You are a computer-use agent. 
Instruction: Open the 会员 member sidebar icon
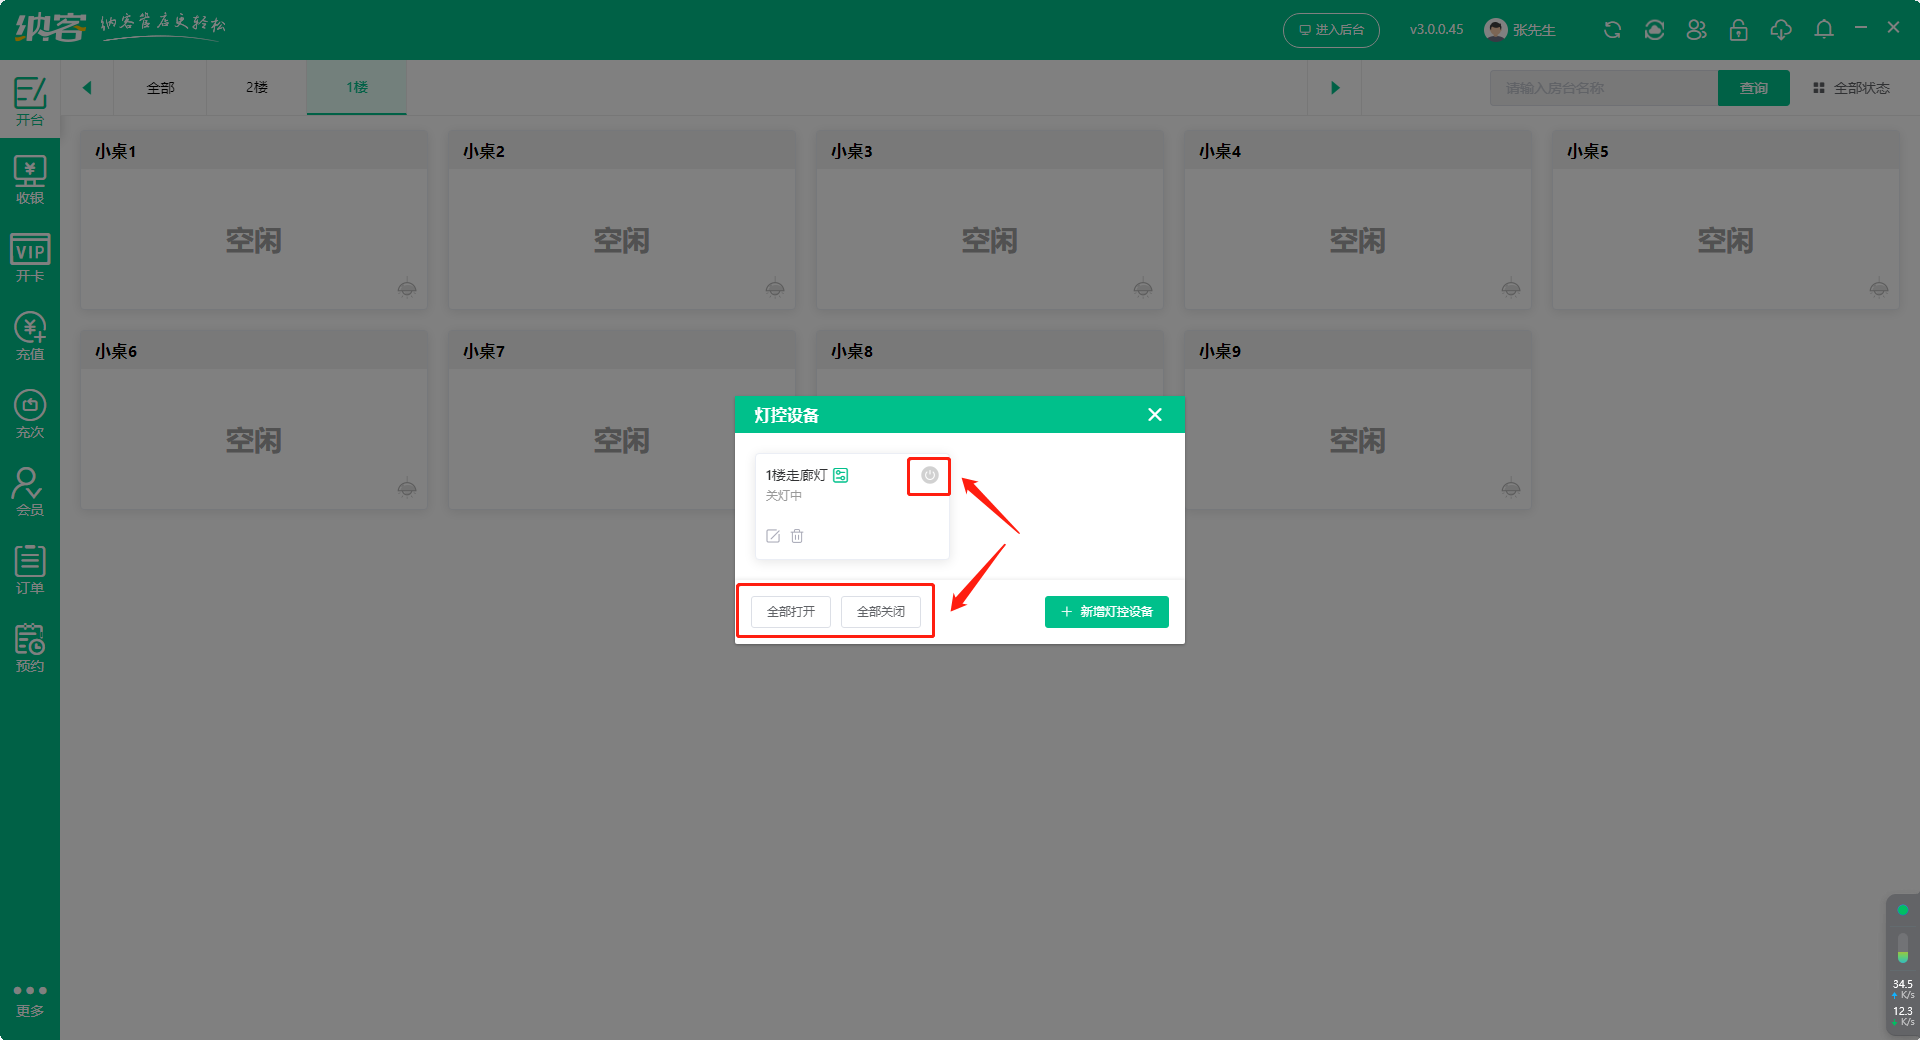pos(30,492)
